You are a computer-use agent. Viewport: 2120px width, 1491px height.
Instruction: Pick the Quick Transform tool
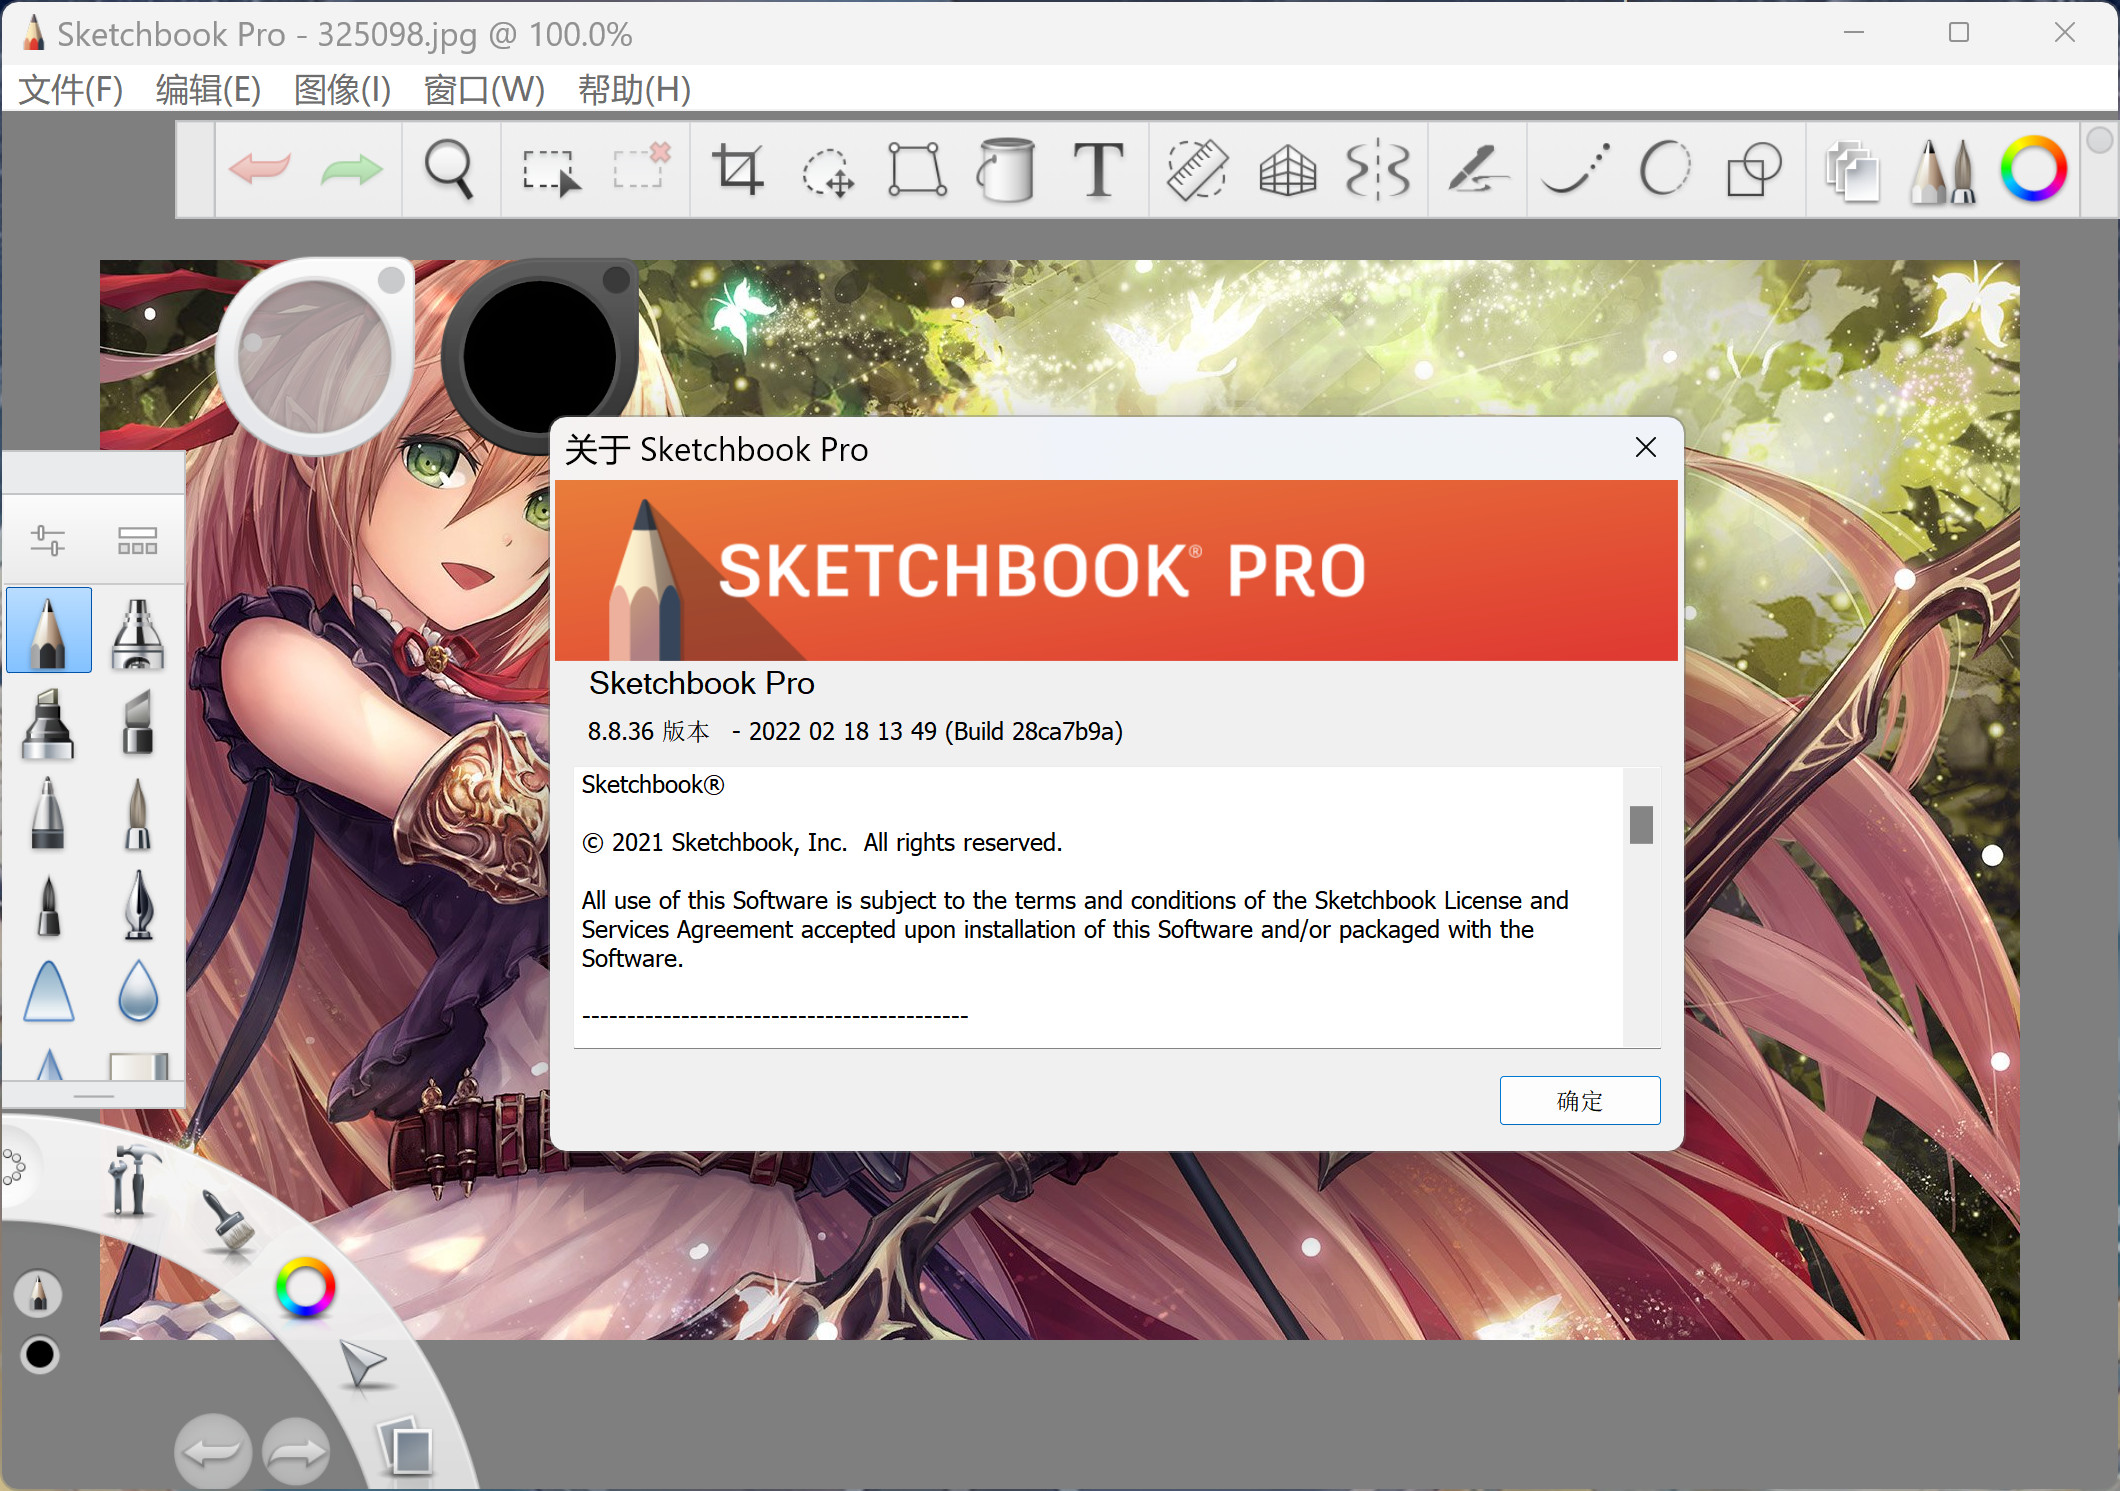tap(828, 171)
